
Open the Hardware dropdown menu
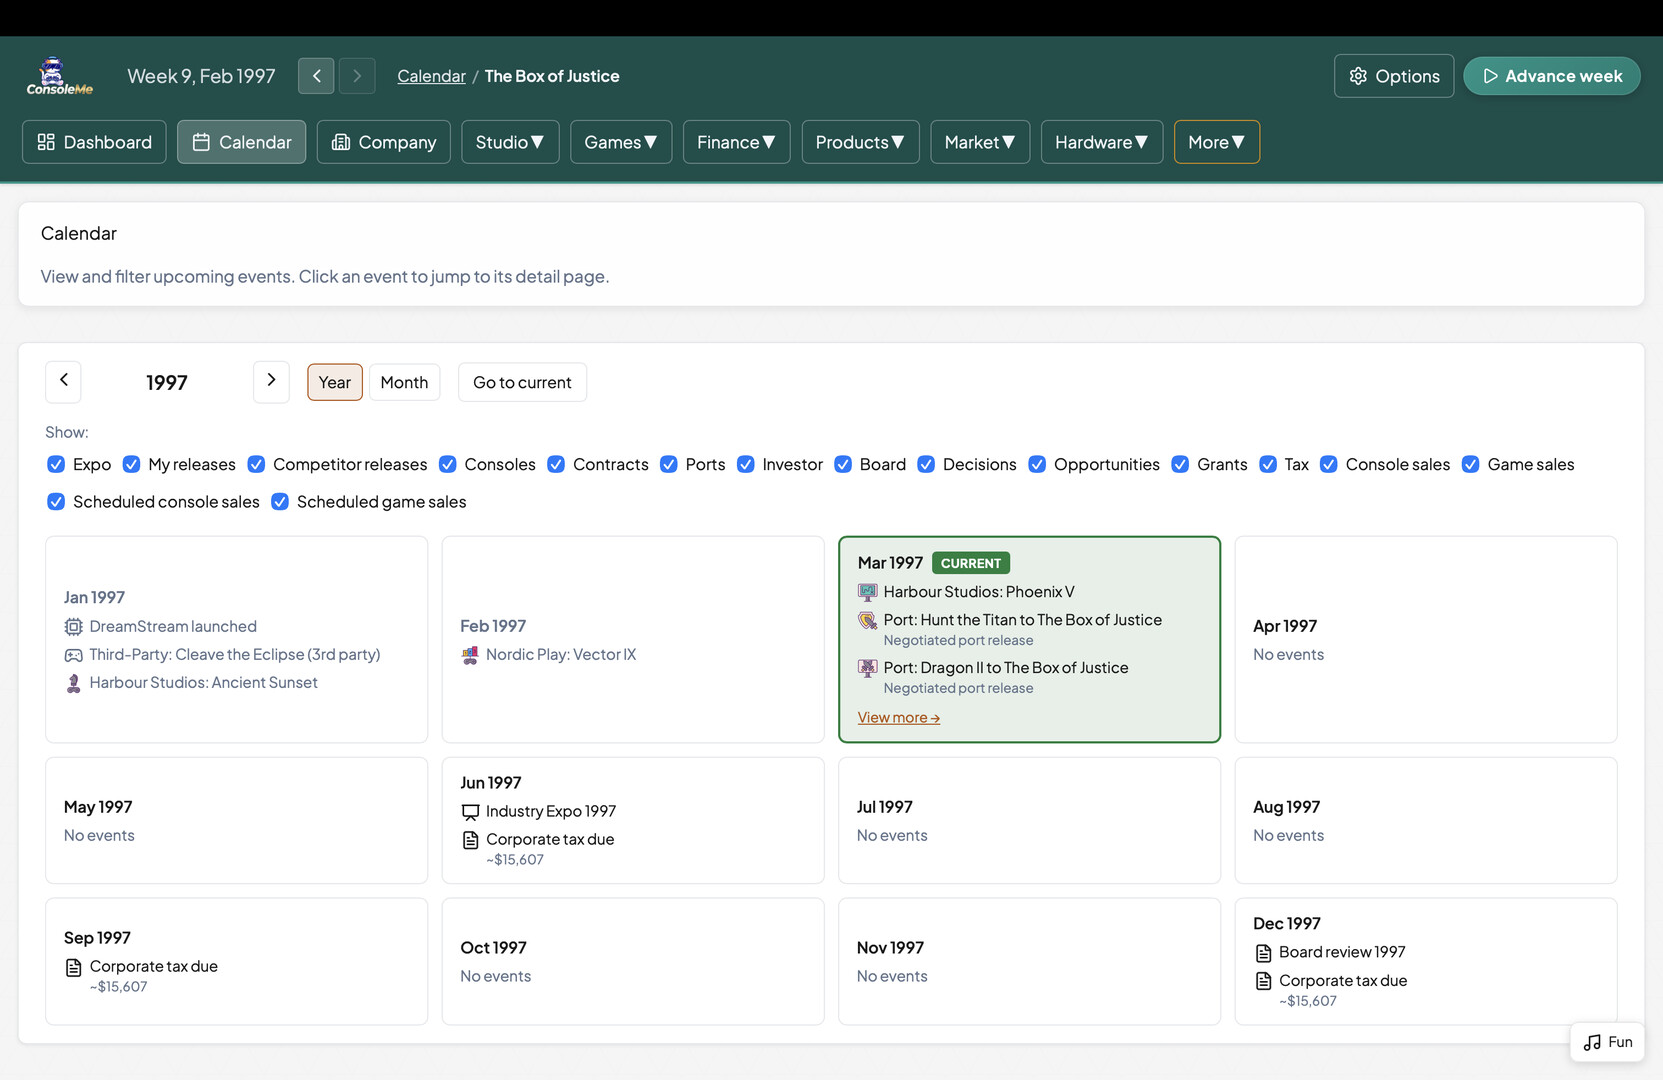coord(1101,142)
